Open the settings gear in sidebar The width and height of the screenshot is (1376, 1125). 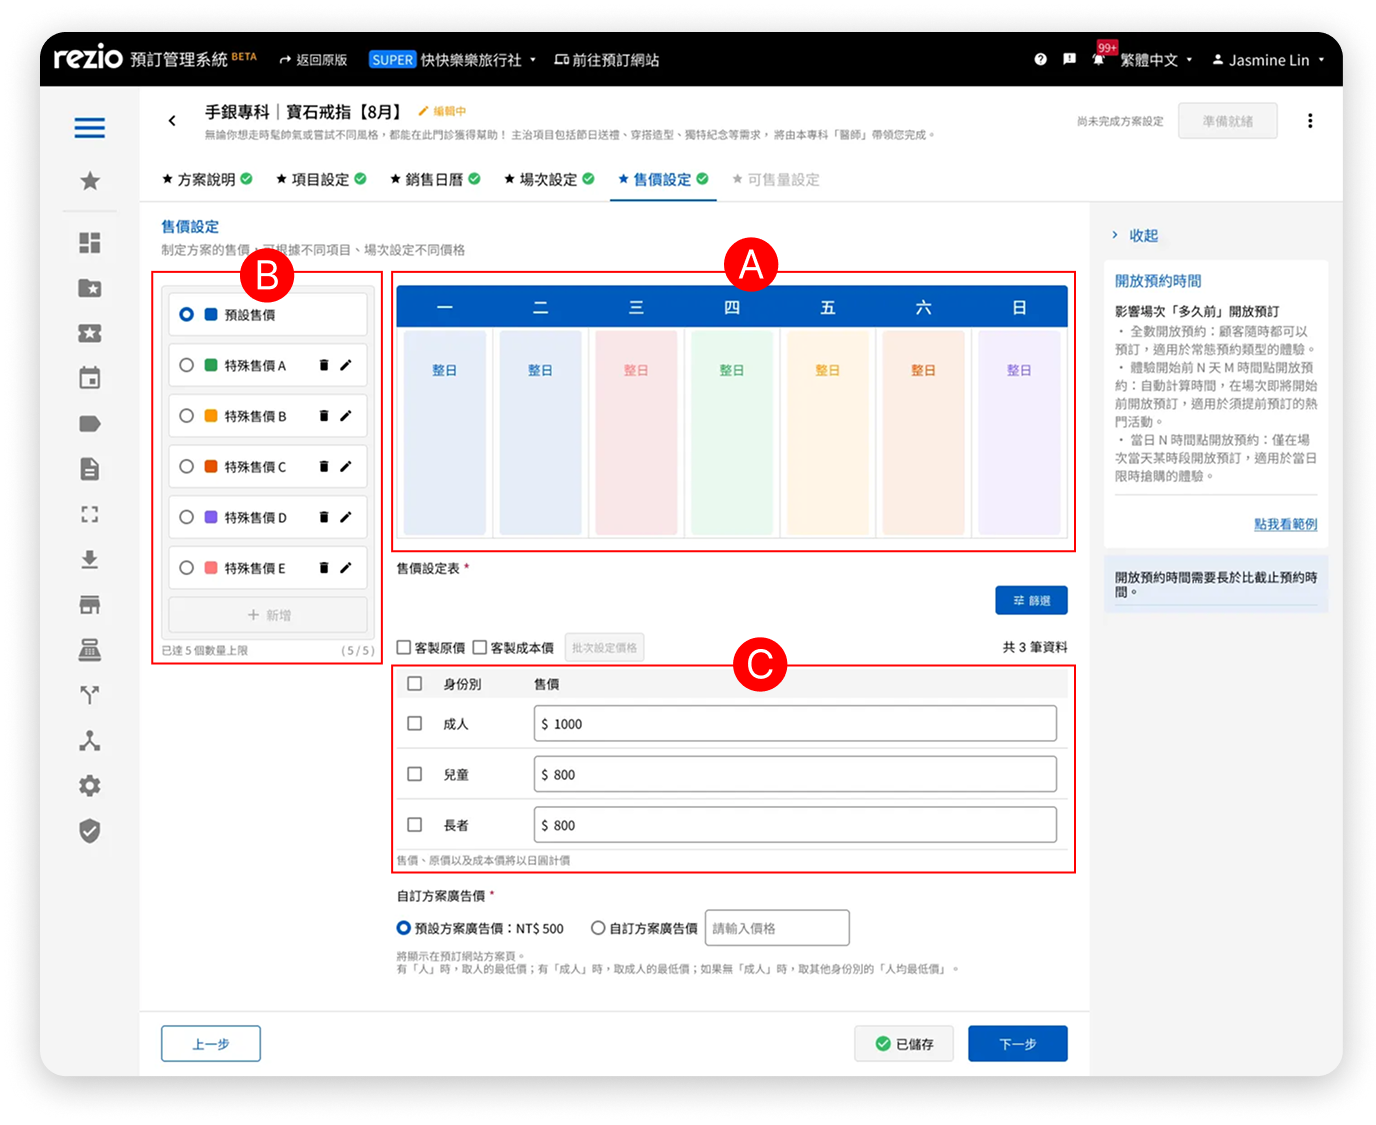90,786
